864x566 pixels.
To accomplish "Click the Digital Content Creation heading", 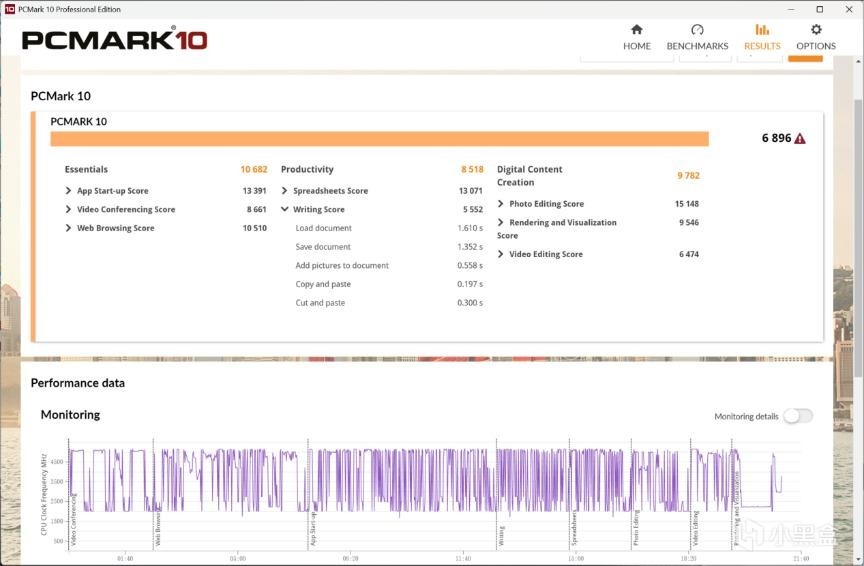I will click(x=530, y=176).
